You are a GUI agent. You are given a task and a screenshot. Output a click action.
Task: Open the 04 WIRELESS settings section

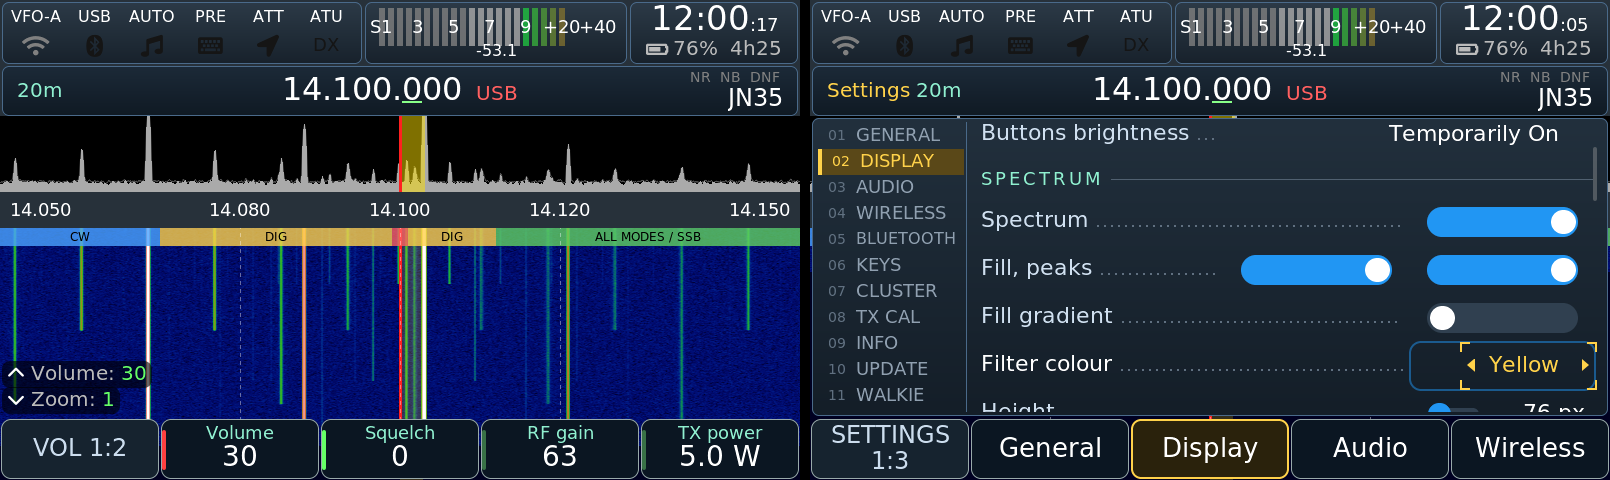(x=890, y=213)
